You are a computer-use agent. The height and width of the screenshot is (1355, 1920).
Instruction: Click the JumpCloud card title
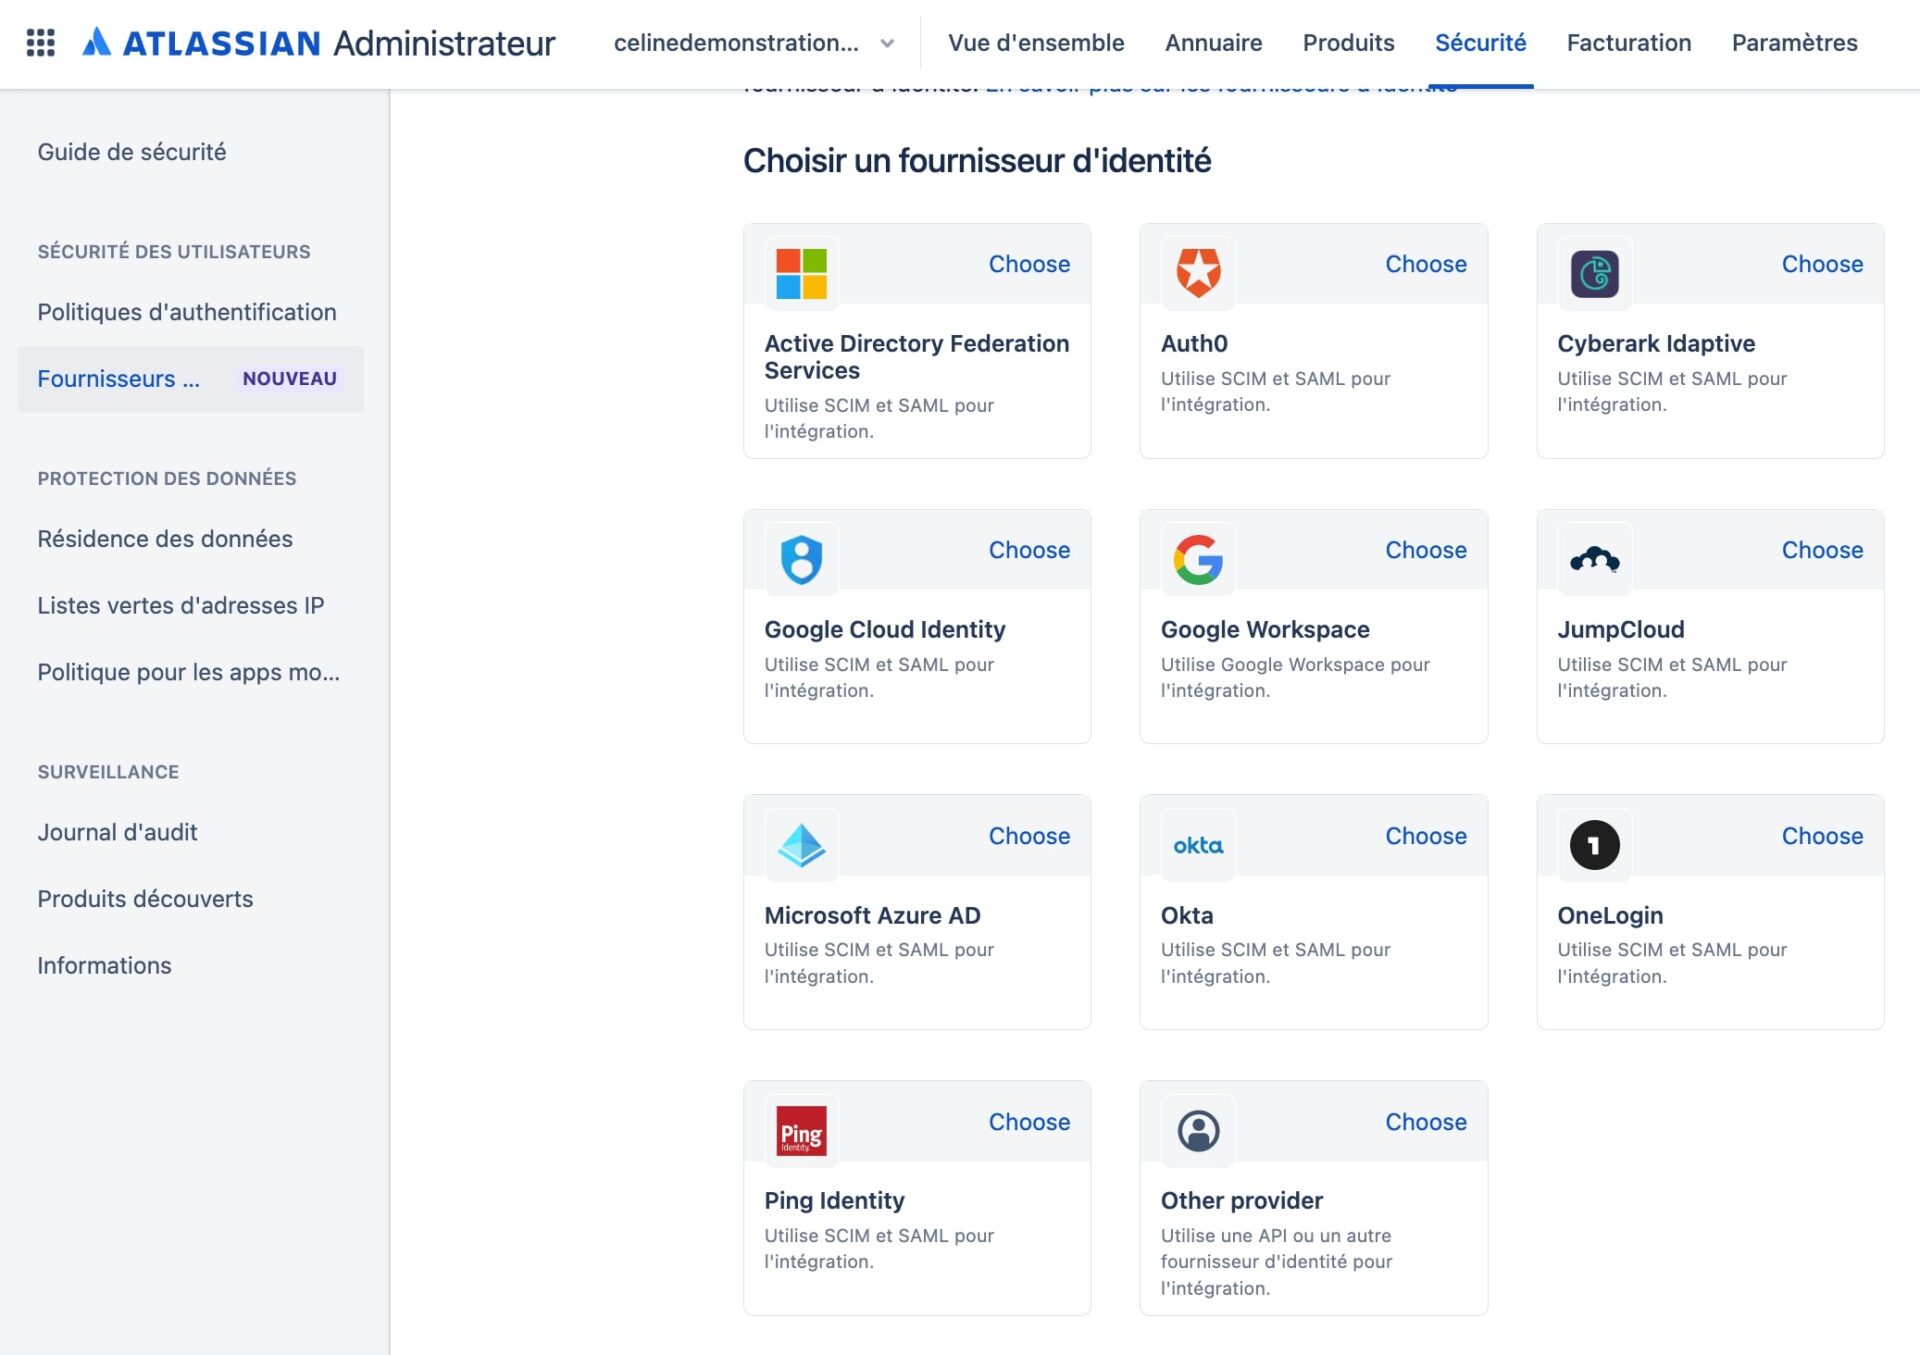coord(1620,630)
